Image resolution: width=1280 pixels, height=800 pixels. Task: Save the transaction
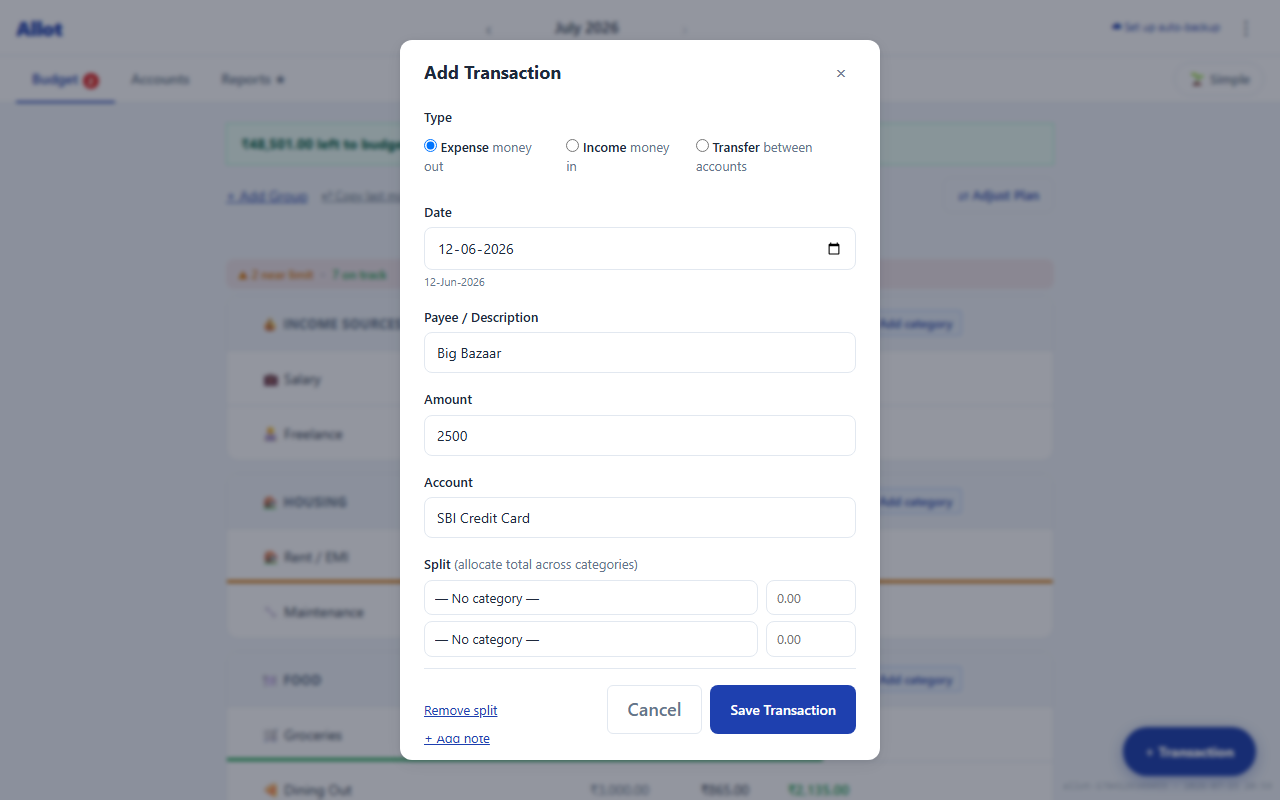click(x=783, y=709)
